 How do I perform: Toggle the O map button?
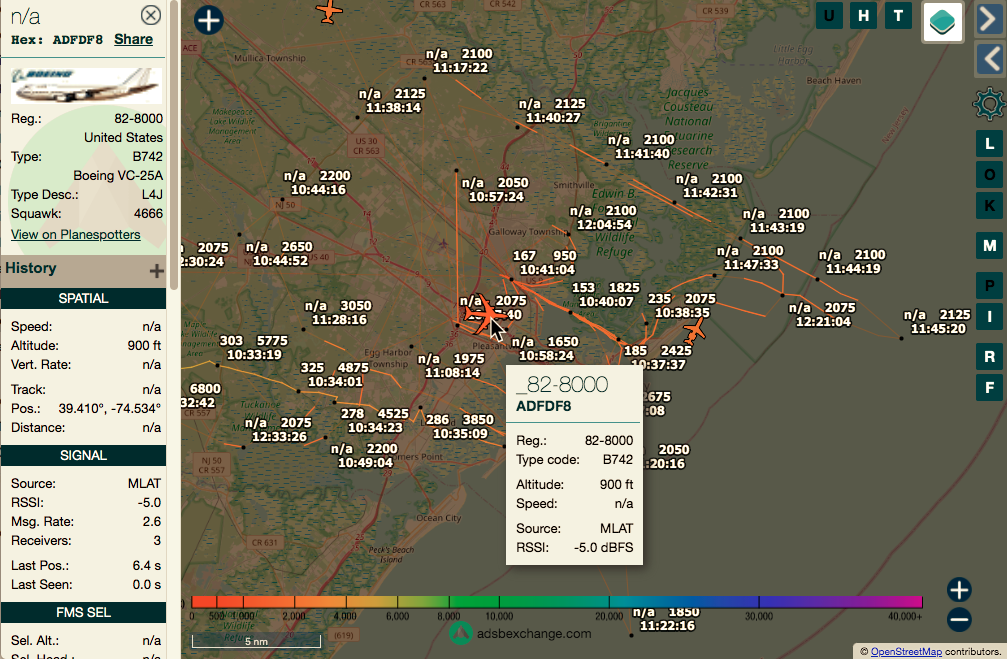pos(989,175)
